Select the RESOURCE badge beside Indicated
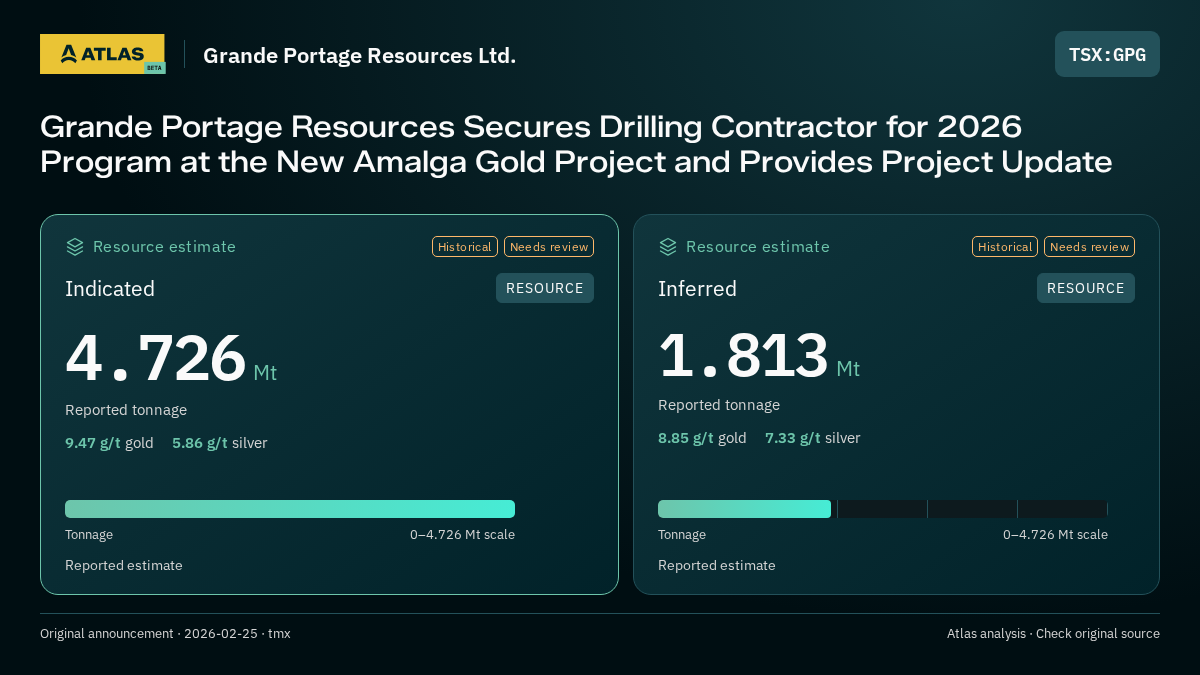Screen dimensions: 1200x675 point(545,288)
